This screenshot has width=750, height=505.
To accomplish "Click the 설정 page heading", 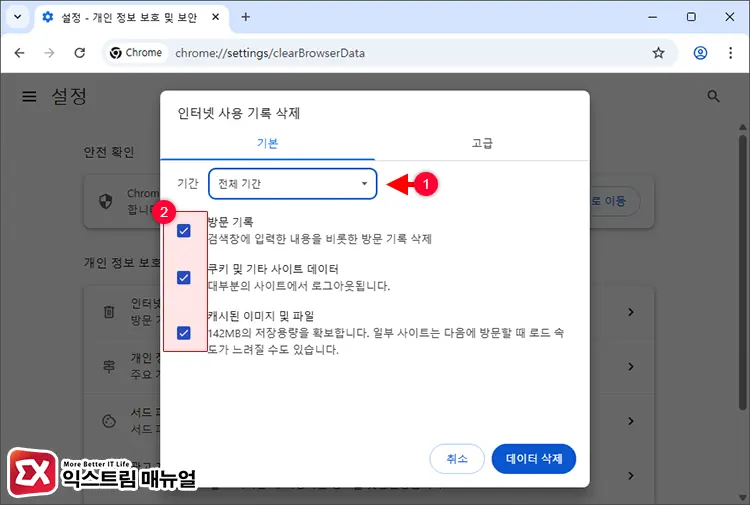I will 69,97.
